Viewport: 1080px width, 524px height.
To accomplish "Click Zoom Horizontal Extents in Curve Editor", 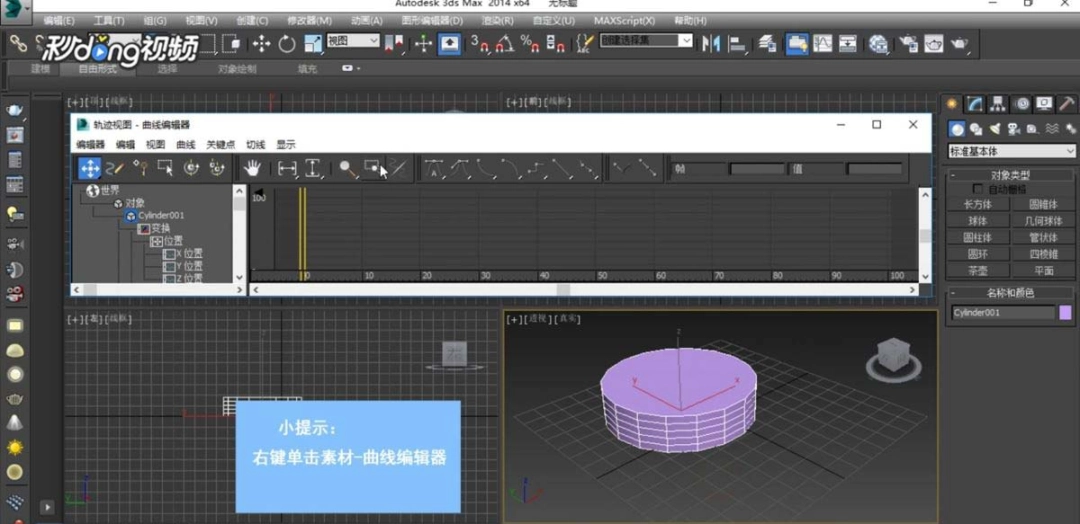I will [x=287, y=168].
